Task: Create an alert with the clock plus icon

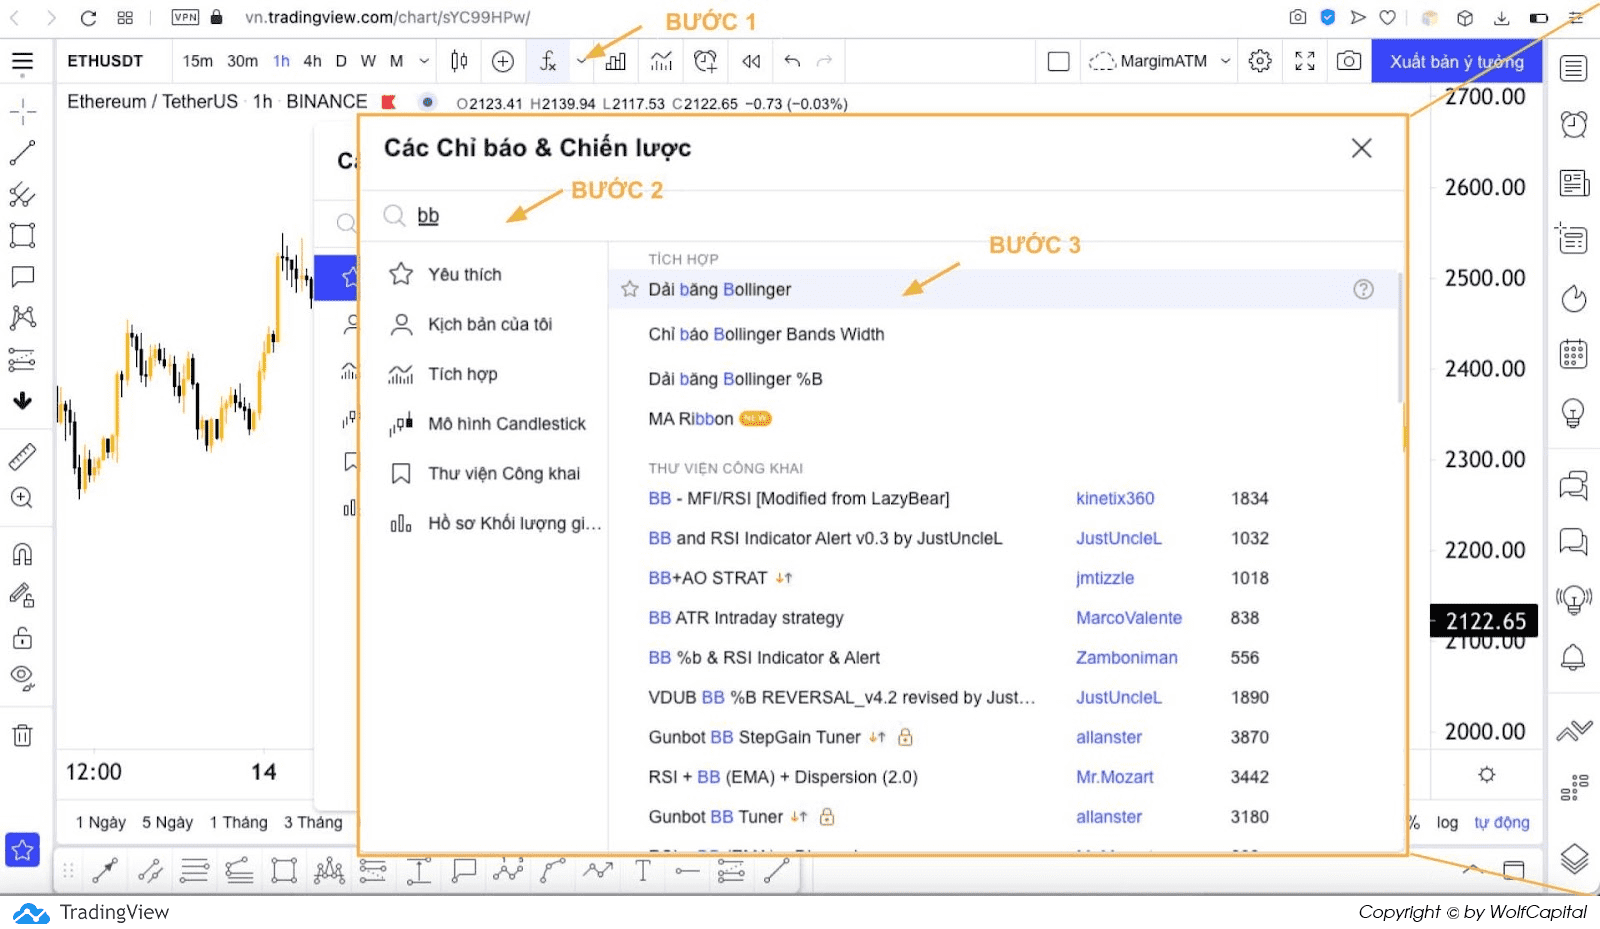Action: pos(706,61)
